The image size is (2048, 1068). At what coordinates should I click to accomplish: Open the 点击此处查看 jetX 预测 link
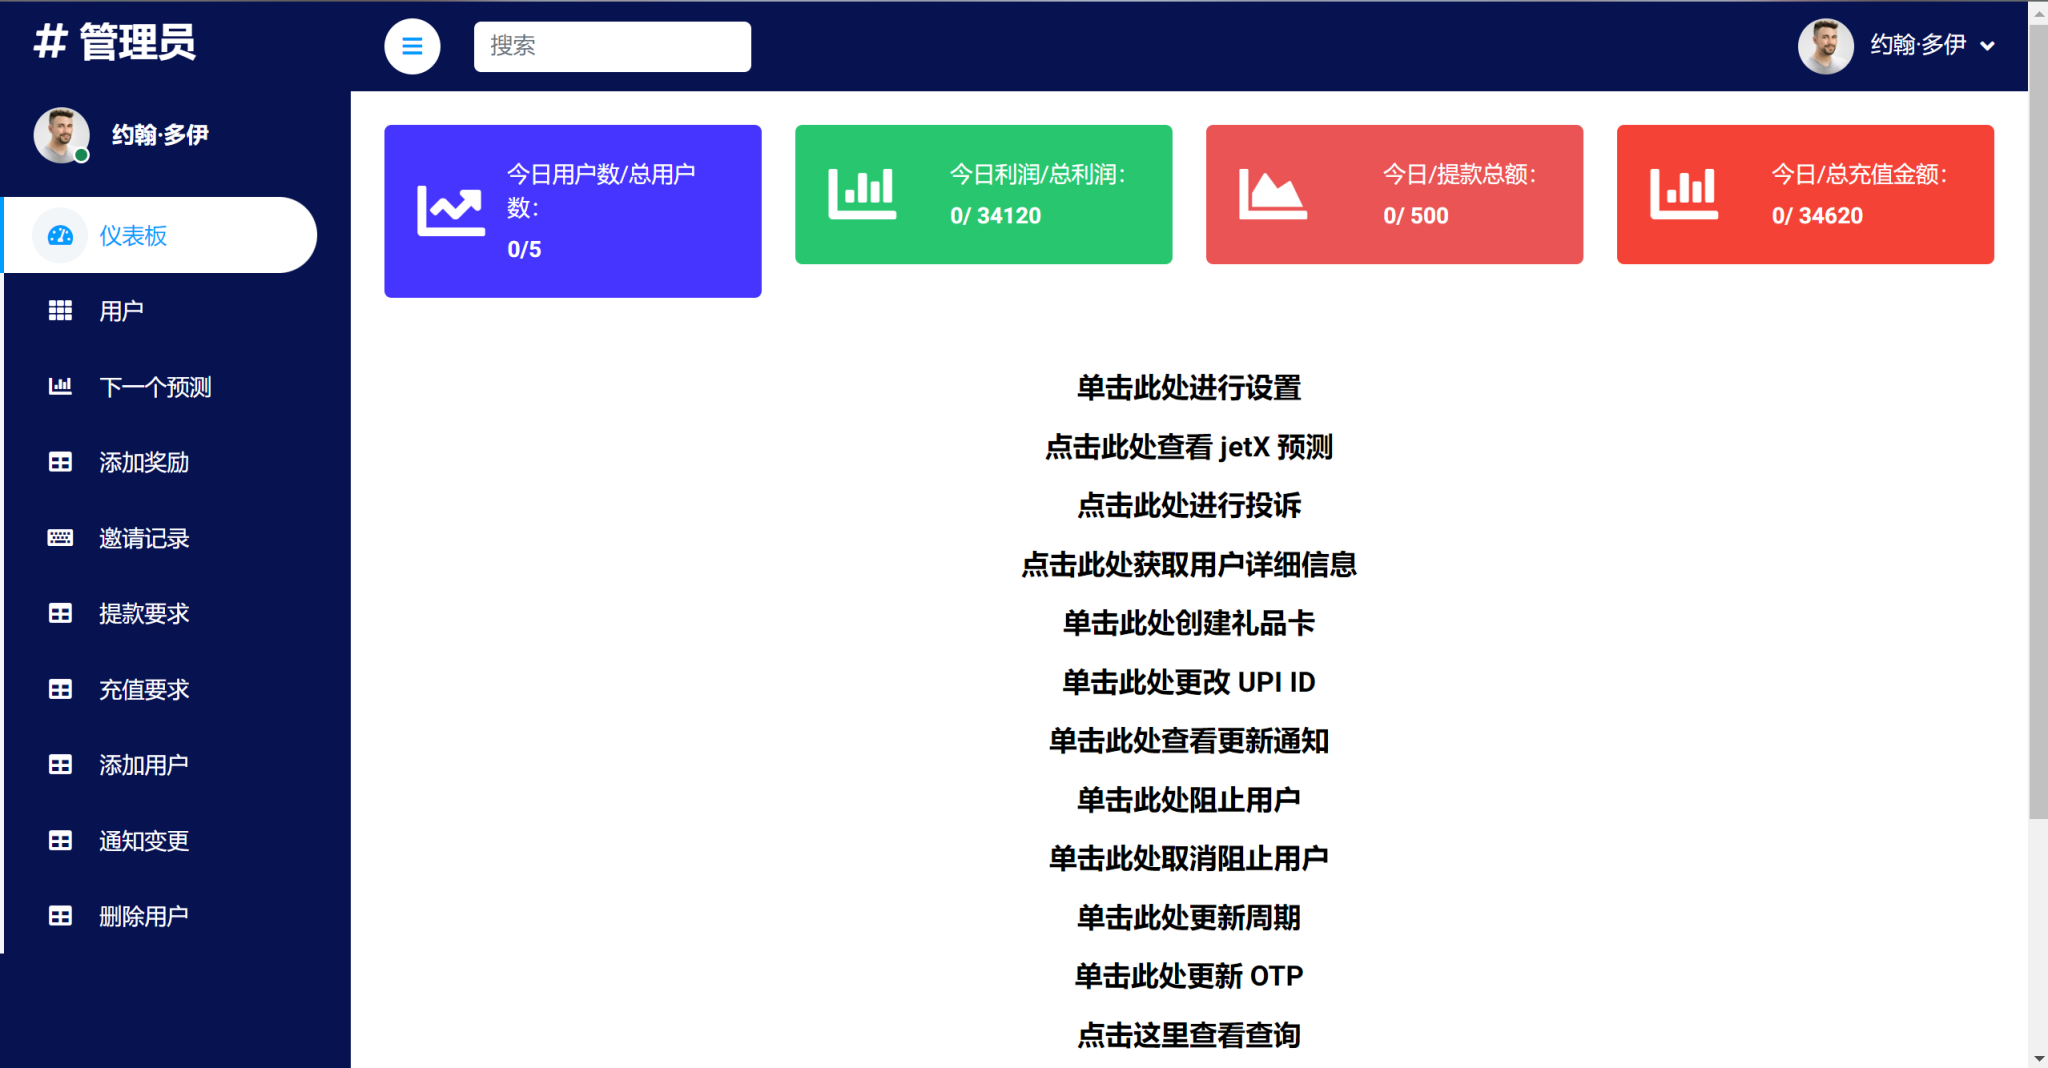click(1188, 447)
